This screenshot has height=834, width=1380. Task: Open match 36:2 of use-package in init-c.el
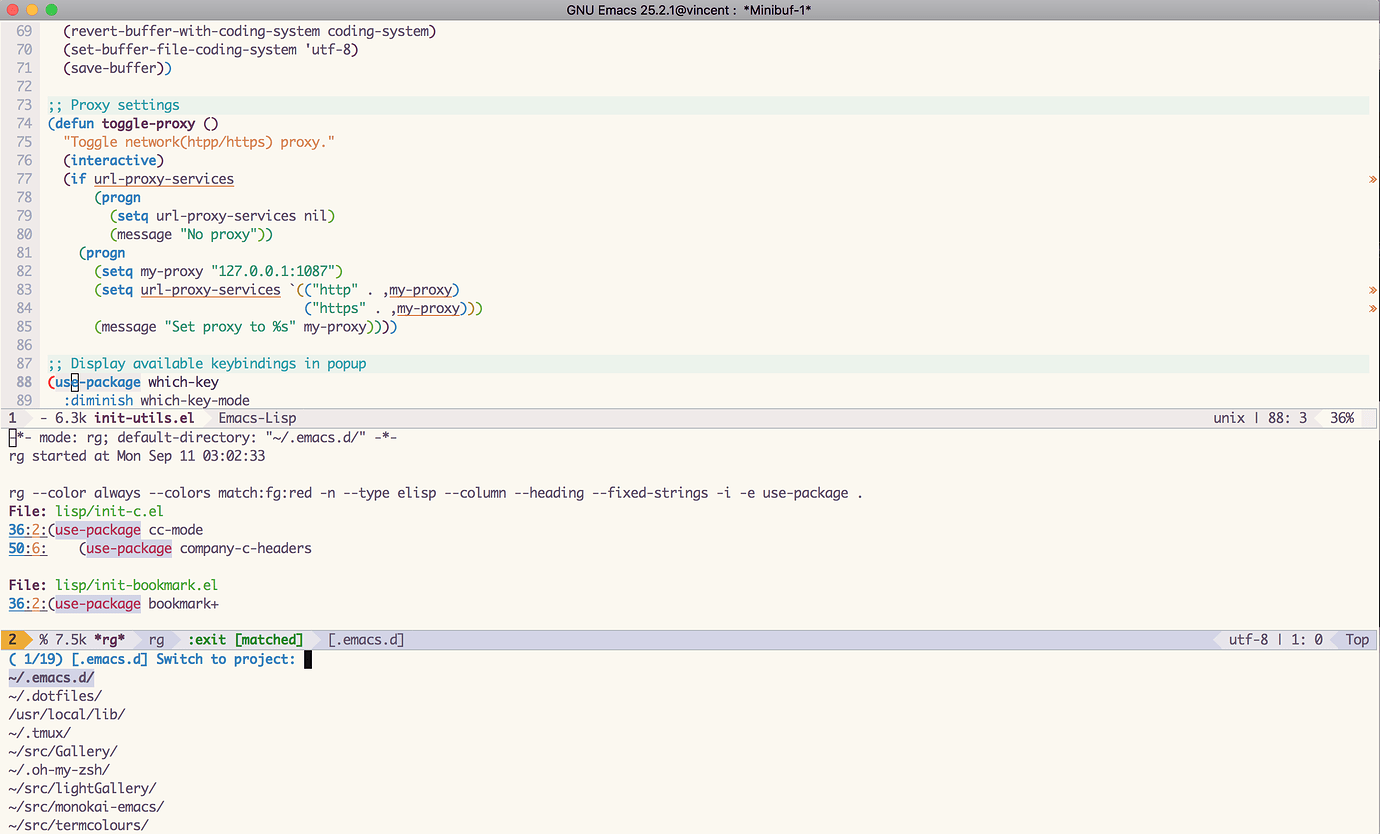click(x=26, y=530)
